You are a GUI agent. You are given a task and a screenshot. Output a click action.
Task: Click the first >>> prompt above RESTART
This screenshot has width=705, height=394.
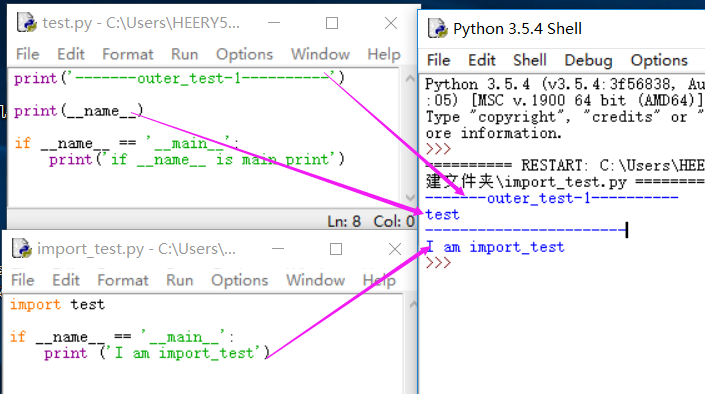coord(438,149)
